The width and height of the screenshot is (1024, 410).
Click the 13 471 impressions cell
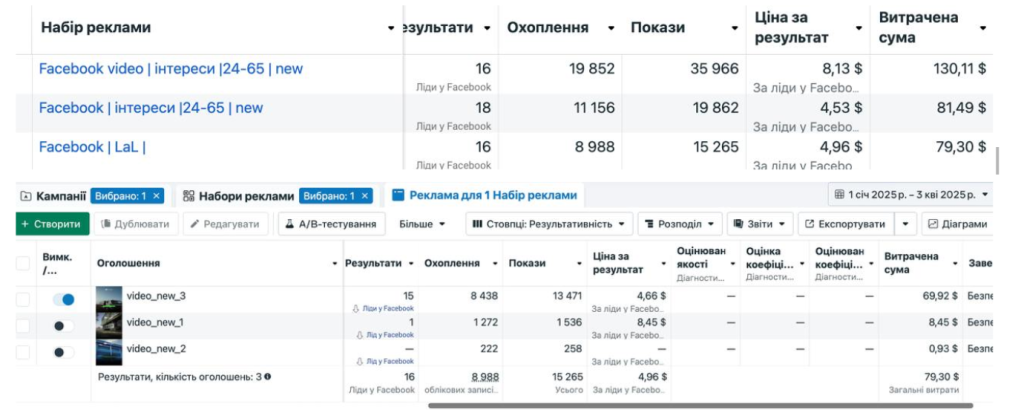[567, 296]
